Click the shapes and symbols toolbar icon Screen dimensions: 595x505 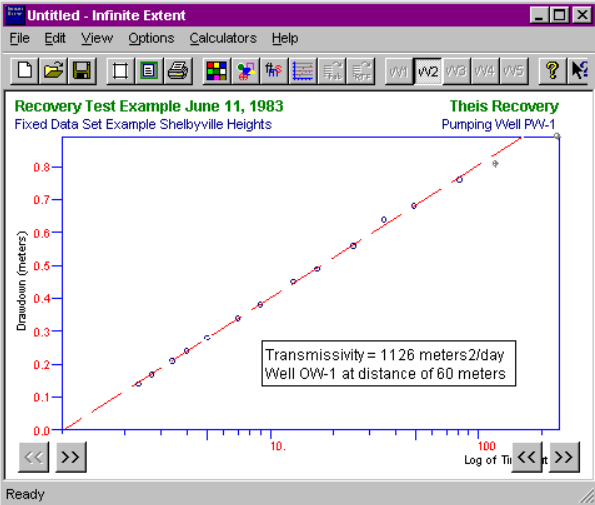click(246, 71)
